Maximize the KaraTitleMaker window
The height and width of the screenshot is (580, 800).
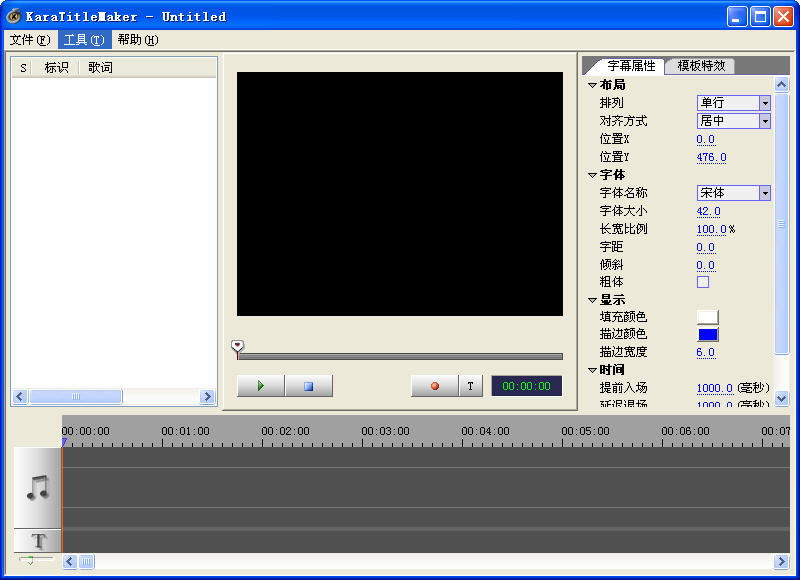point(760,17)
